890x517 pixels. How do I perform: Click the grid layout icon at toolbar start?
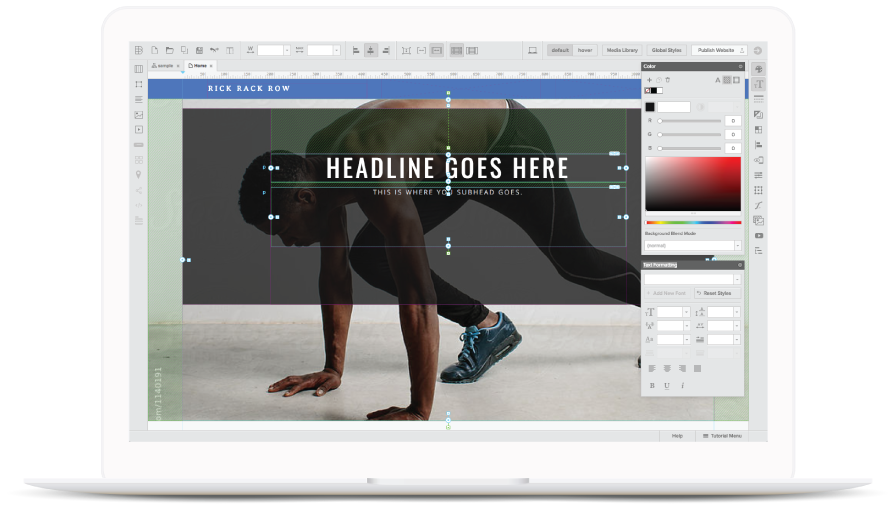(139, 51)
